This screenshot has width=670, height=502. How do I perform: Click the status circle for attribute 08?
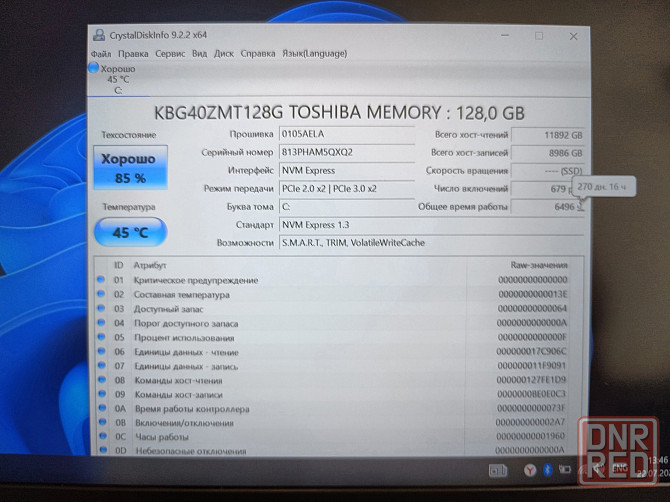click(102, 380)
